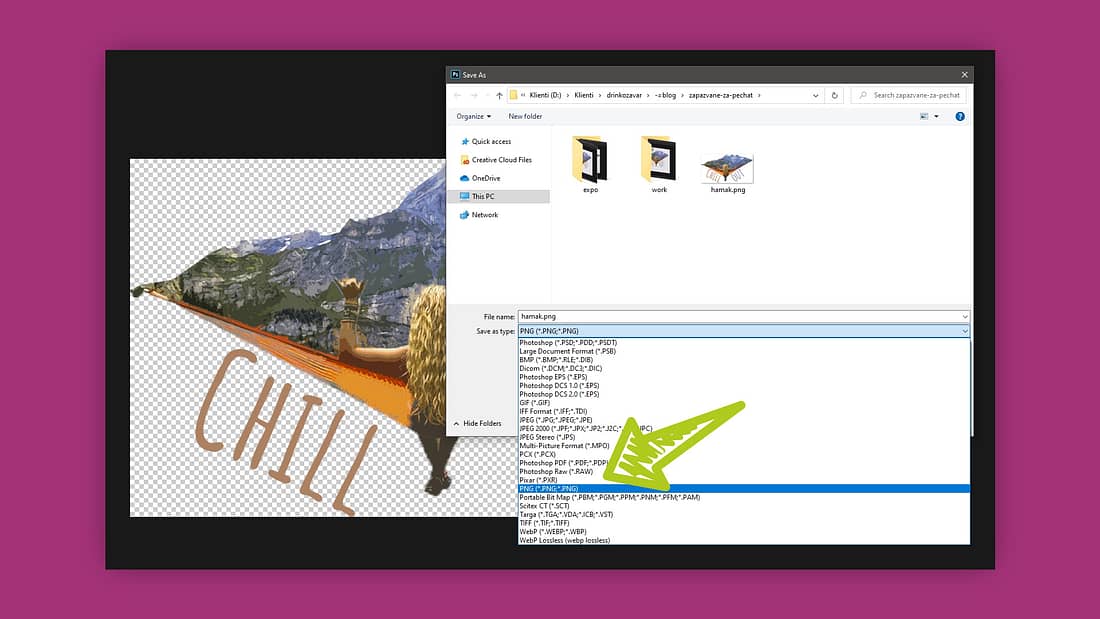
Task: Click the Up one level arrow
Action: (499, 96)
